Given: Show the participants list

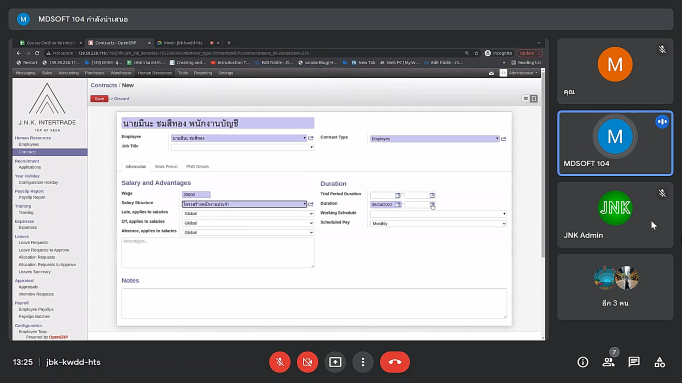Looking at the screenshot, I should [608, 362].
